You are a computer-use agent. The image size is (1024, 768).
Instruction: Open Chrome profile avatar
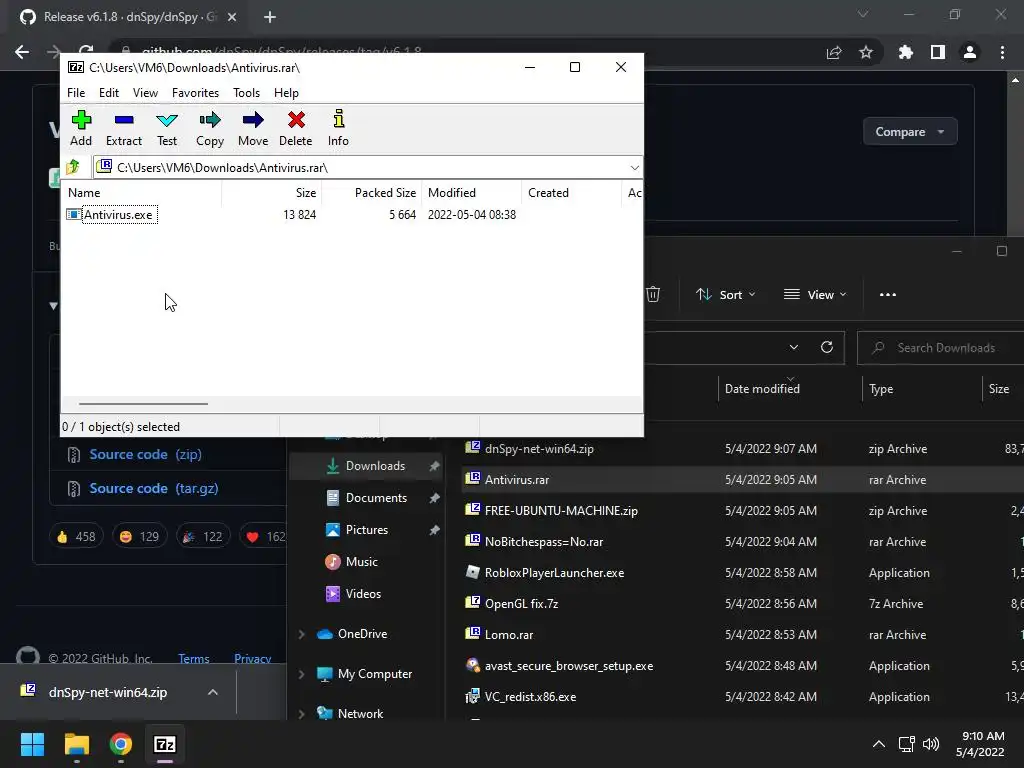pos(970,52)
